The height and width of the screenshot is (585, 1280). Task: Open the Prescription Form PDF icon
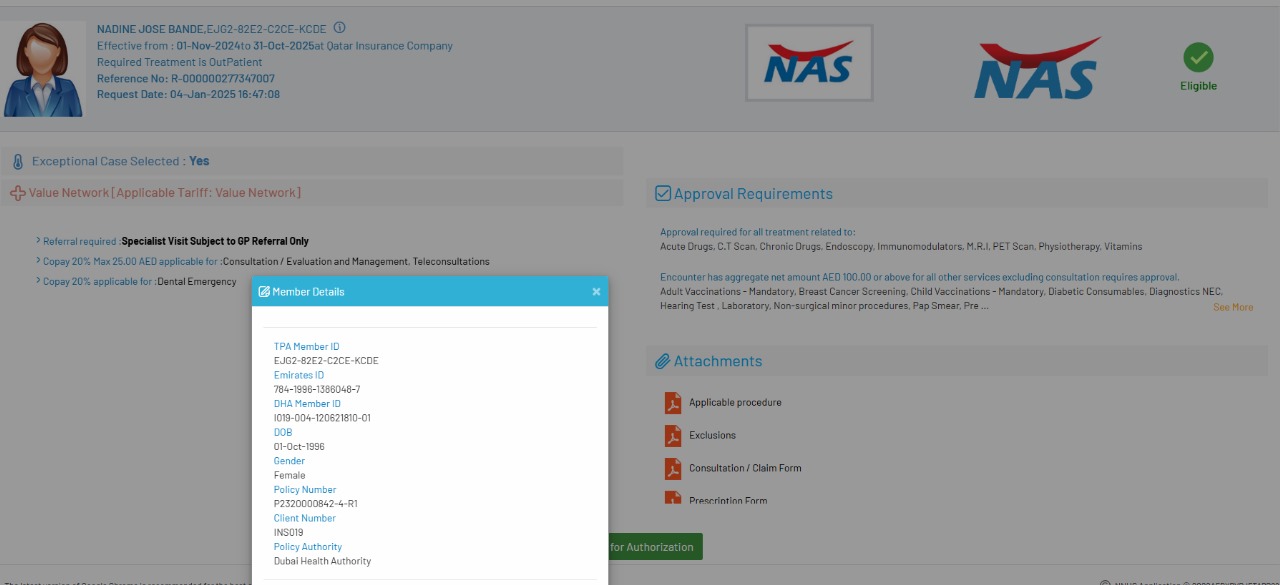click(673, 498)
